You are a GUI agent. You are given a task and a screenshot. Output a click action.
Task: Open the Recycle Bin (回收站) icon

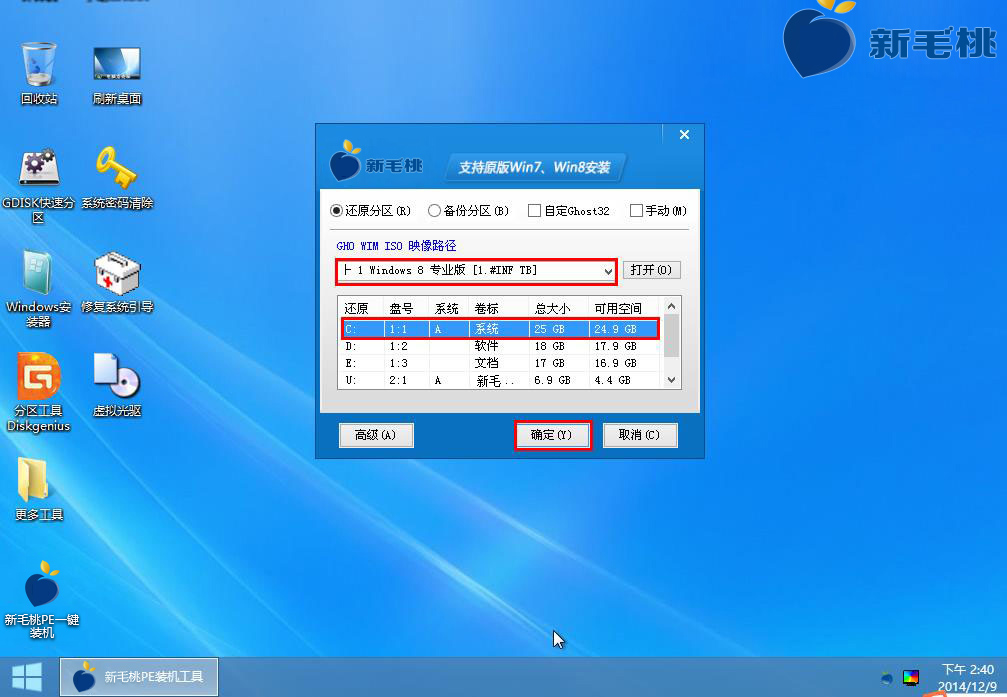click(x=39, y=73)
